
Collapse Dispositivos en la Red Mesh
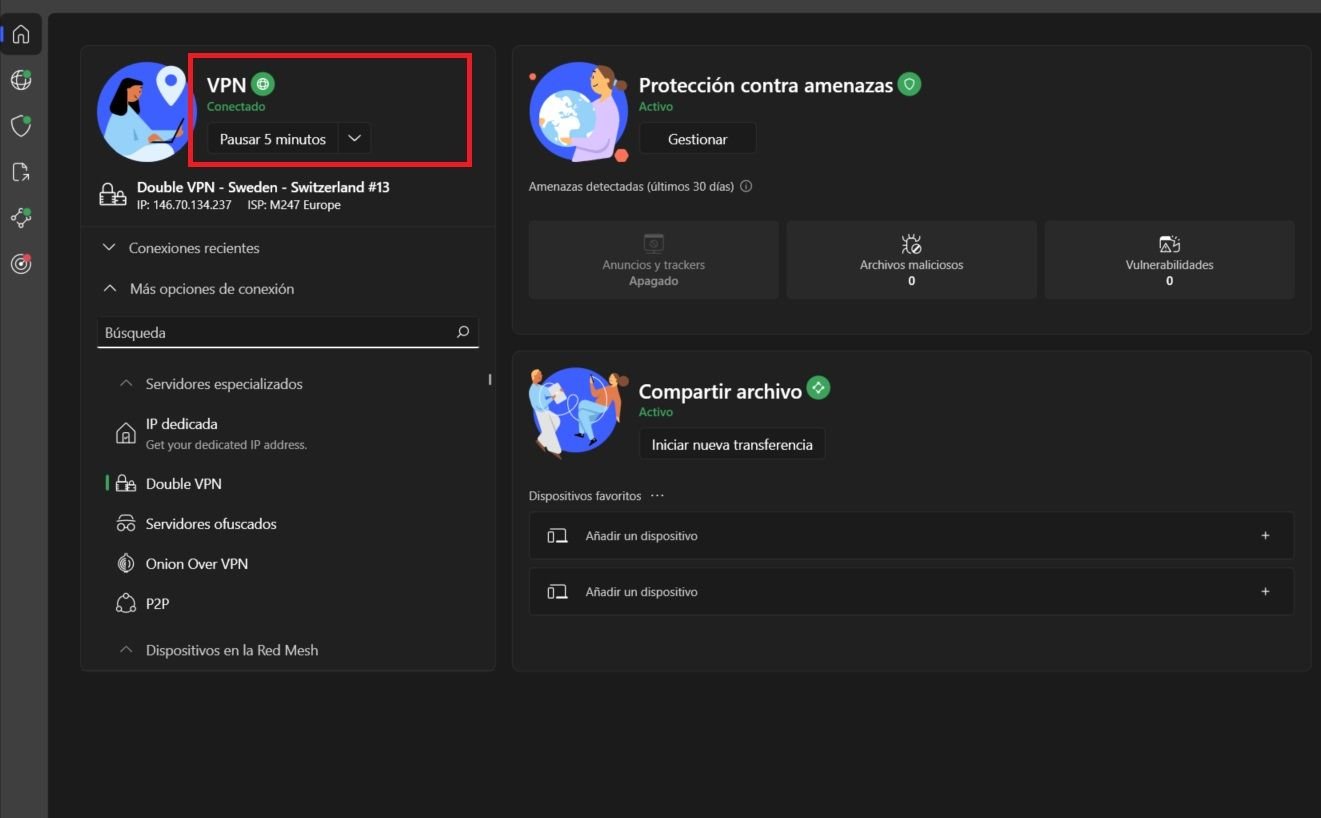tap(126, 650)
